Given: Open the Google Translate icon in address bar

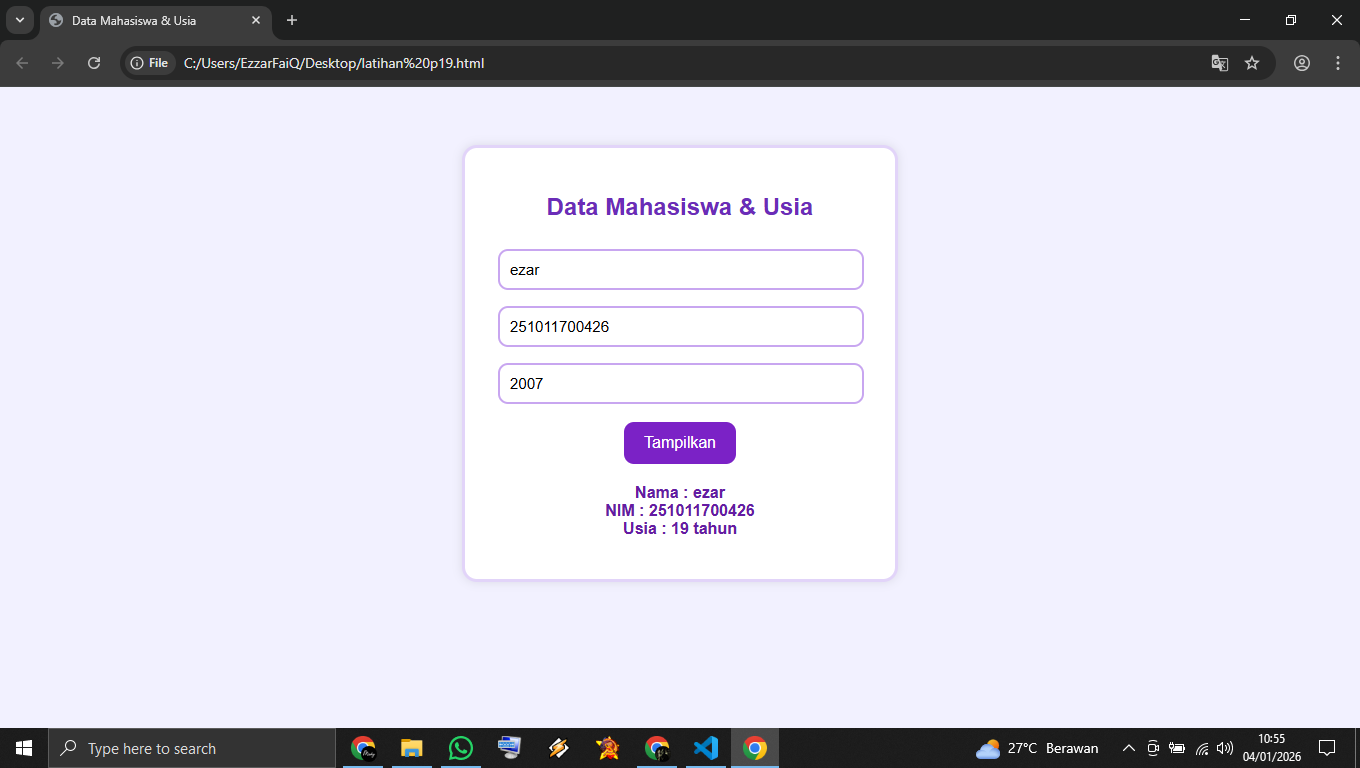Looking at the screenshot, I should (x=1220, y=63).
